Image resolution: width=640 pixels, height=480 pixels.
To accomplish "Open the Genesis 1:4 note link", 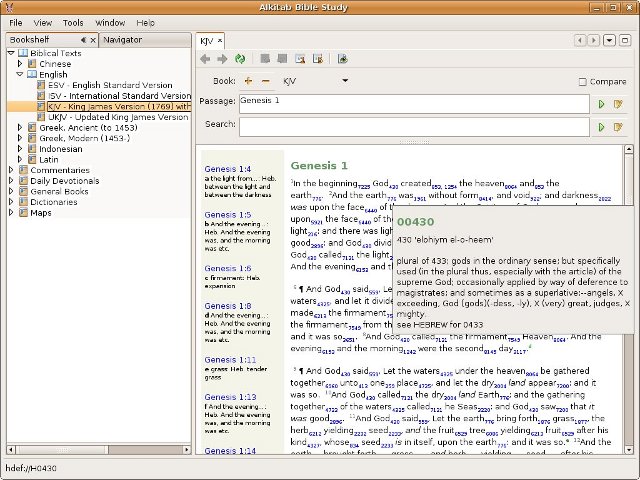I will point(228,169).
